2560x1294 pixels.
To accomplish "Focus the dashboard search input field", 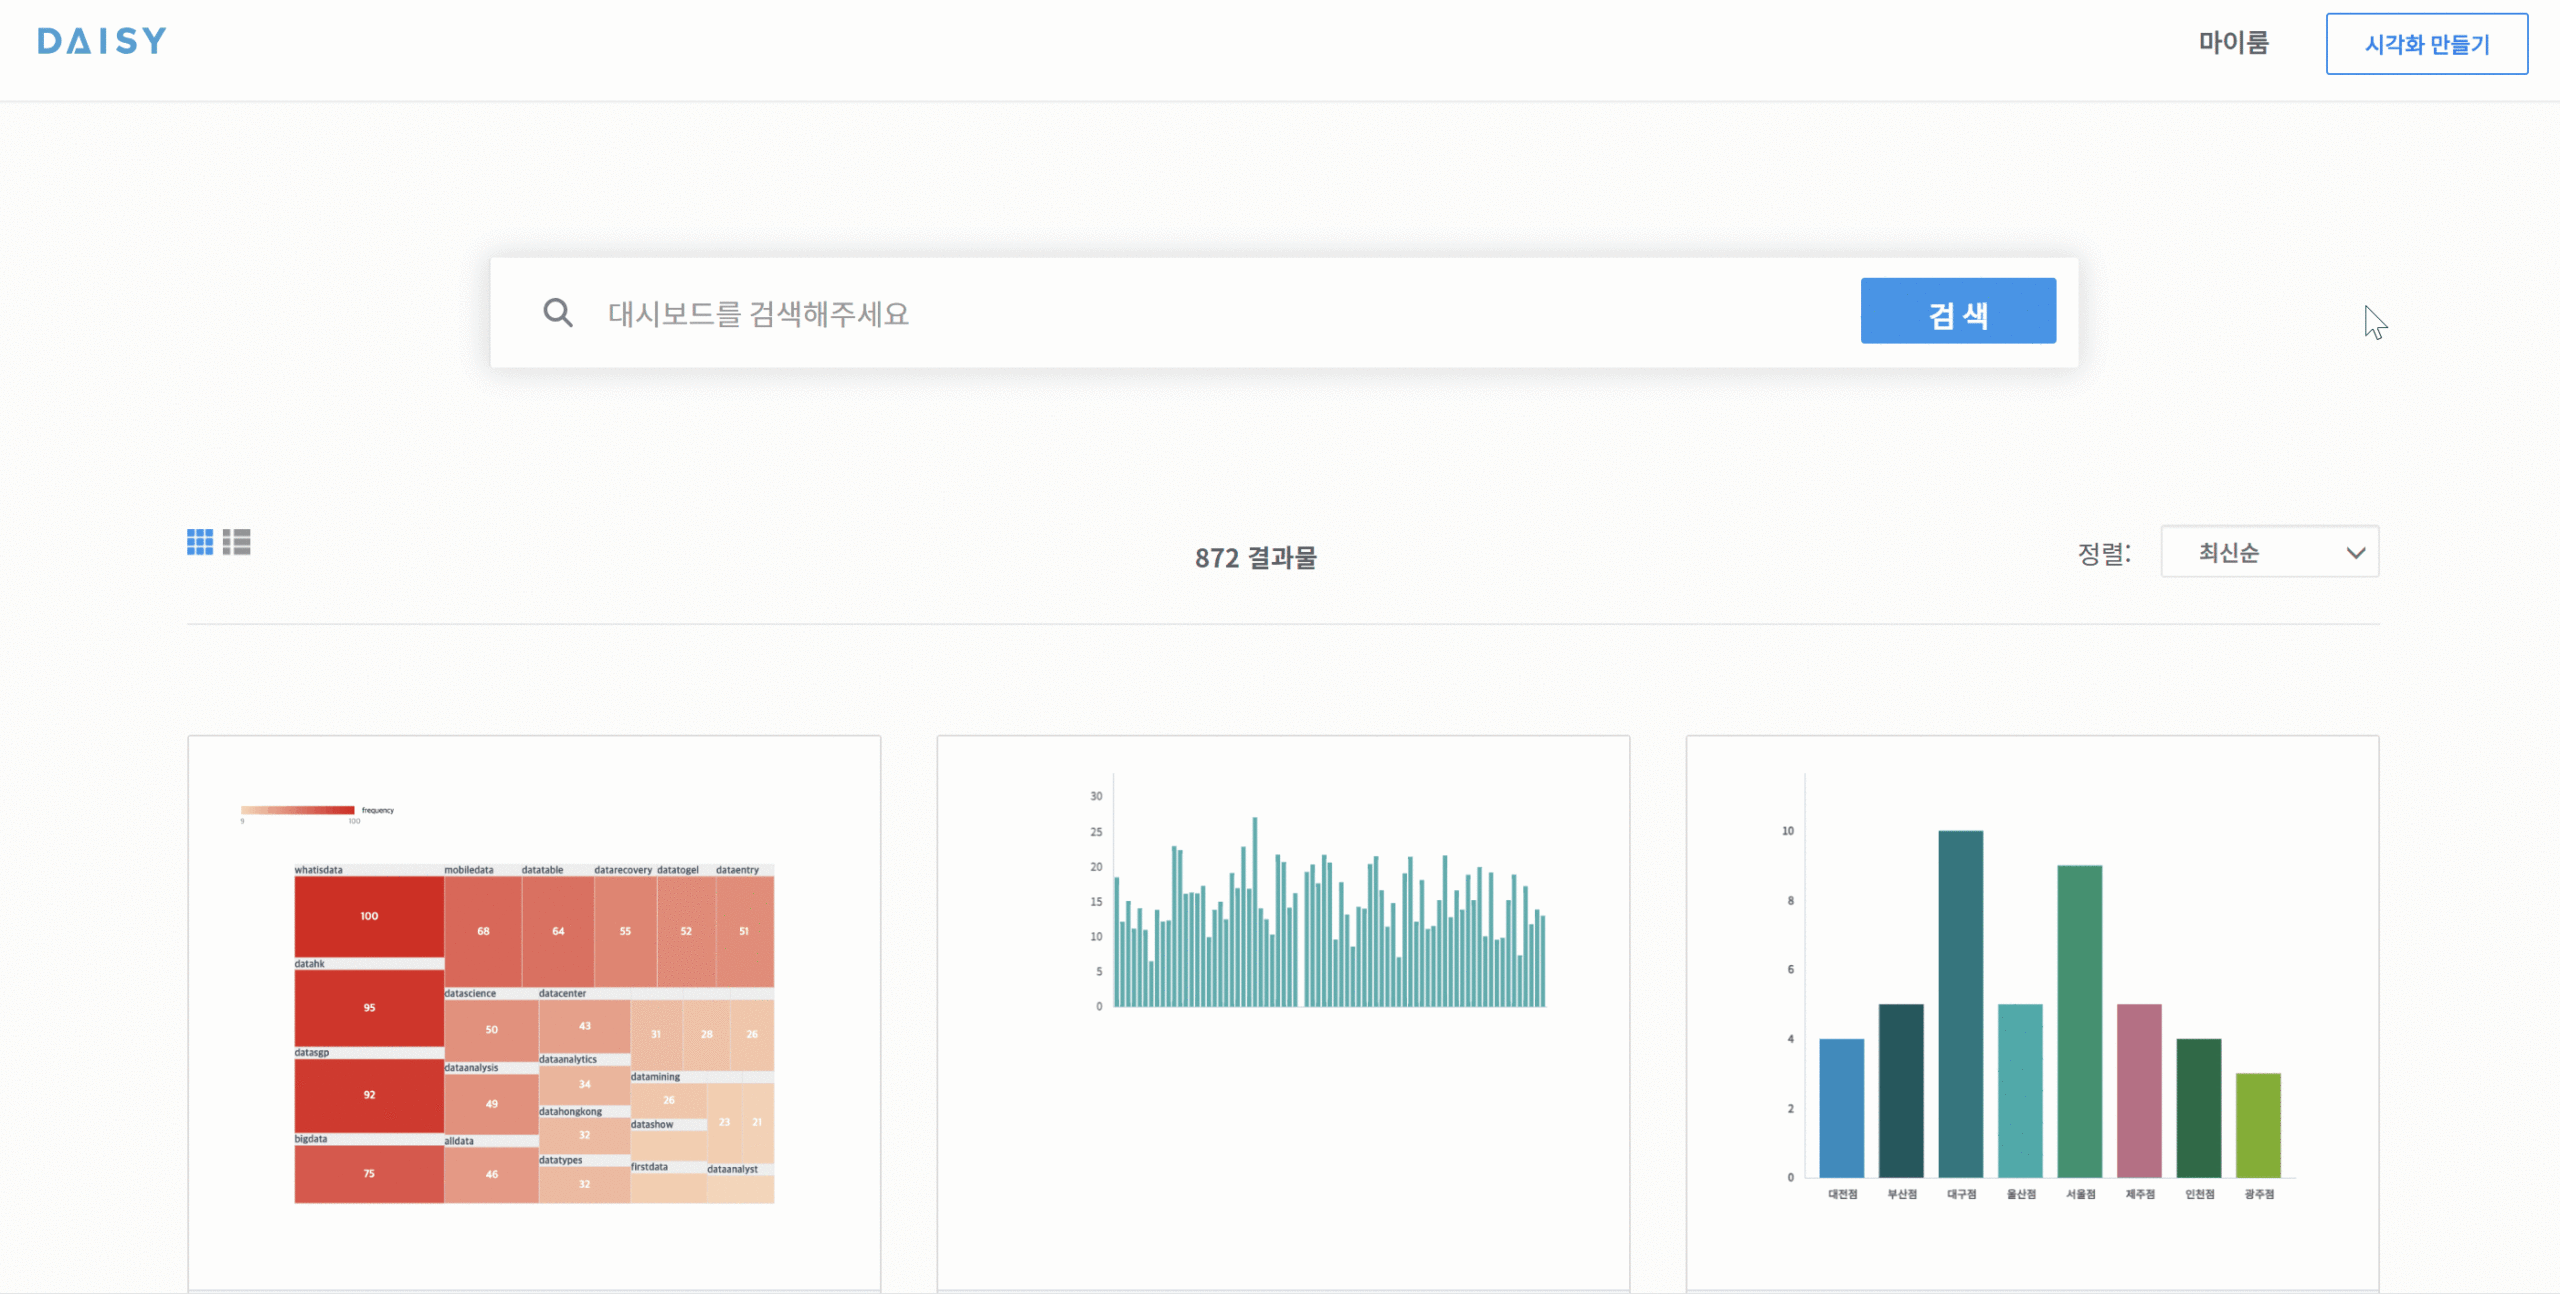I will click(1200, 313).
